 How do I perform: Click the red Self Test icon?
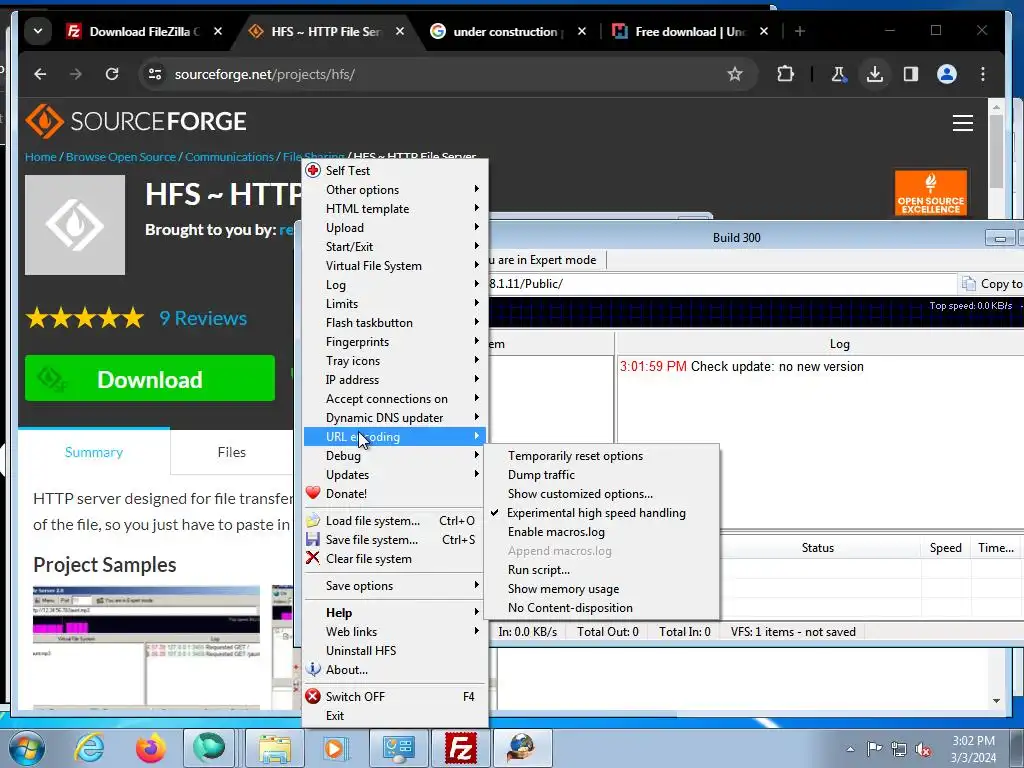pyautogui.click(x=313, y=170)
